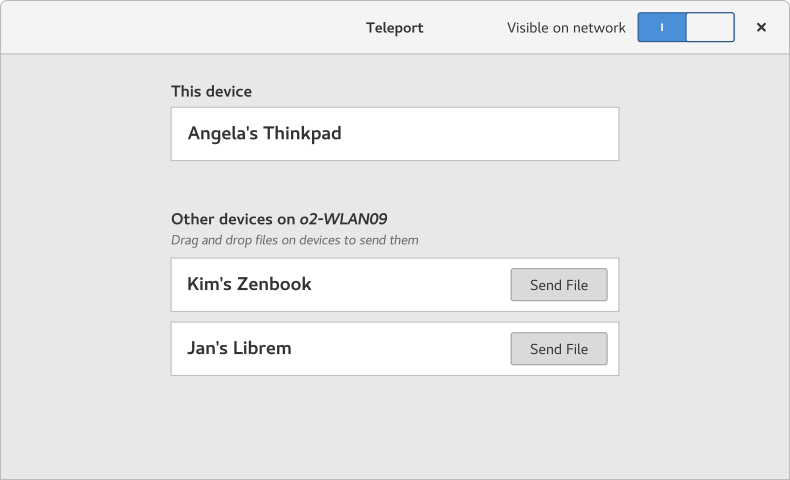
Task: Click empty space right of Angela's Thinkpad name
Action: click(480, 133)
